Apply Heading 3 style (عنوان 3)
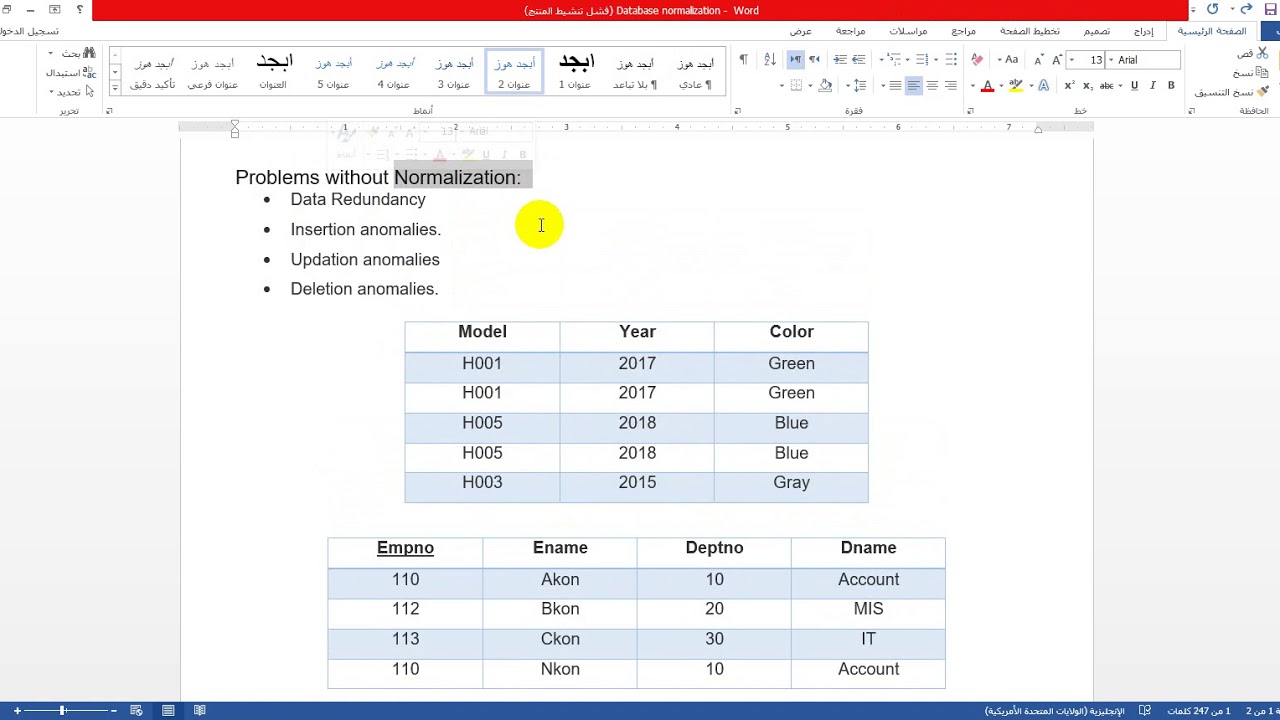The height and width of the screenshot is (720, 1280). click(454, 72)
